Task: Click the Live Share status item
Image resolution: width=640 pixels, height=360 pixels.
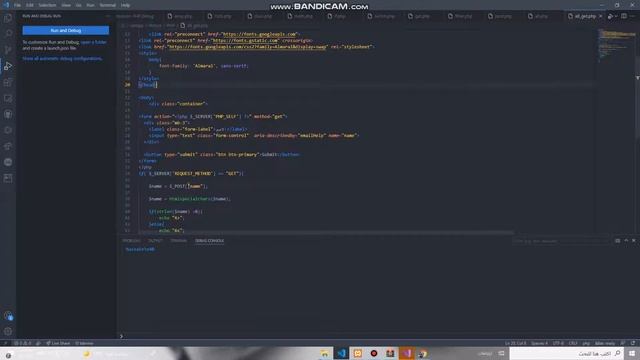Action: click(58, 343)
